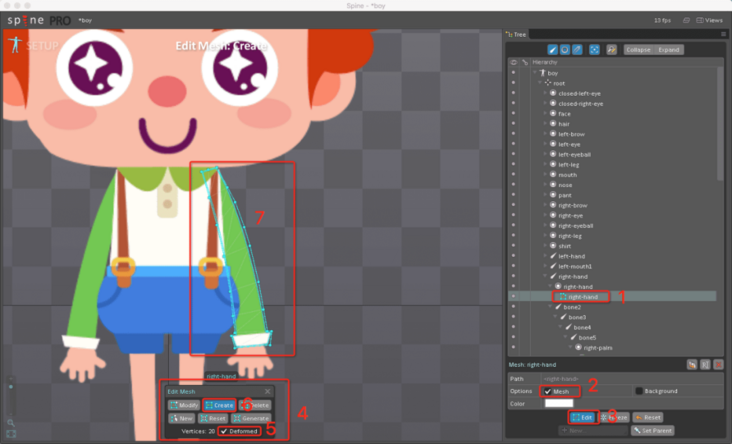Select the Create tool in Edit Mesh
The image size is (732, 444).
[x=219, y=405]
